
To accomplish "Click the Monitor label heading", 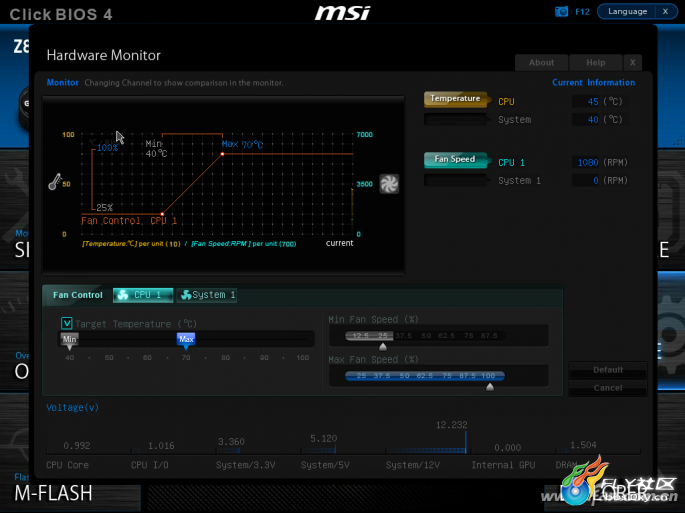I will click(62, 83).
